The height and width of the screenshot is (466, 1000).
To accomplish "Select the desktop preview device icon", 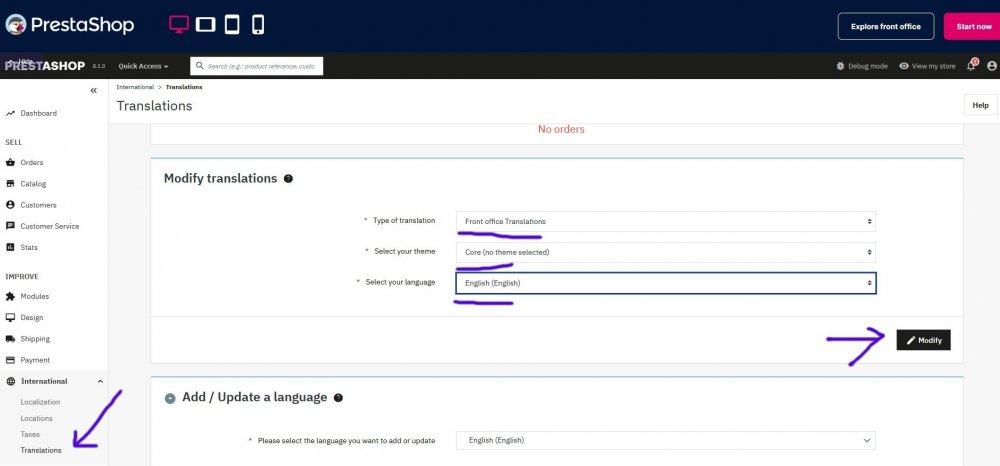I will 179,25.
